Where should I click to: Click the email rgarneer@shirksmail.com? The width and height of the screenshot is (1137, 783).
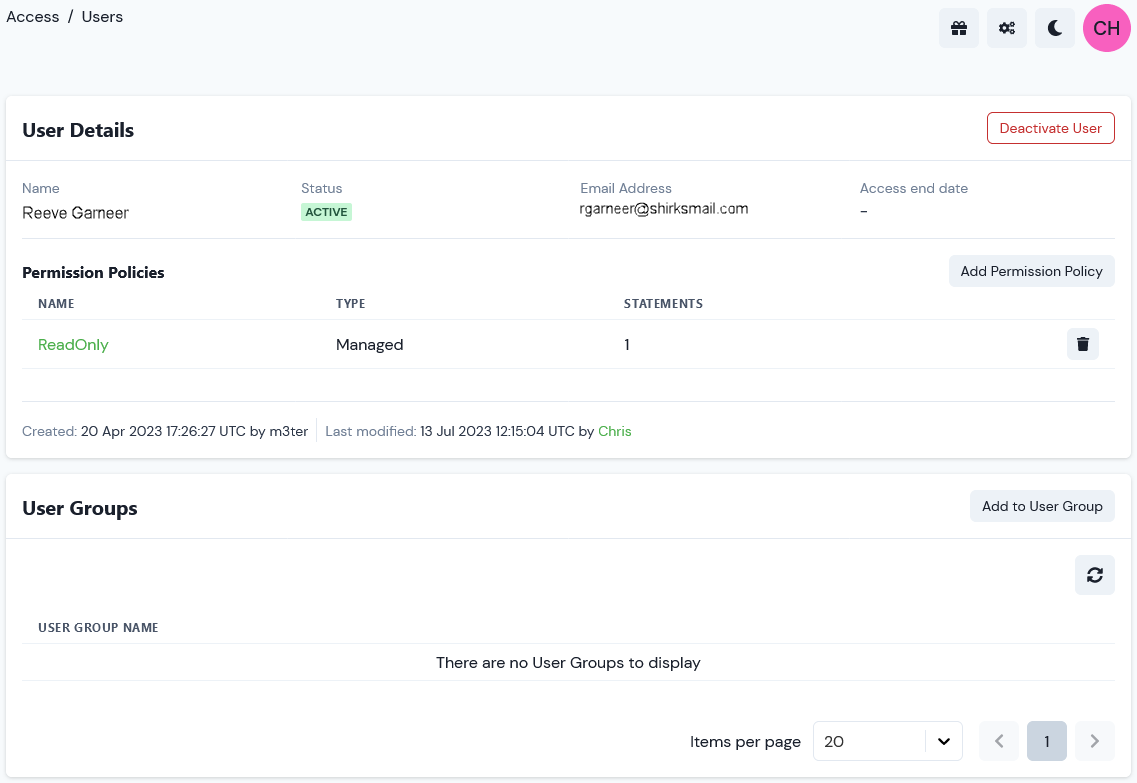click(663, 209)
